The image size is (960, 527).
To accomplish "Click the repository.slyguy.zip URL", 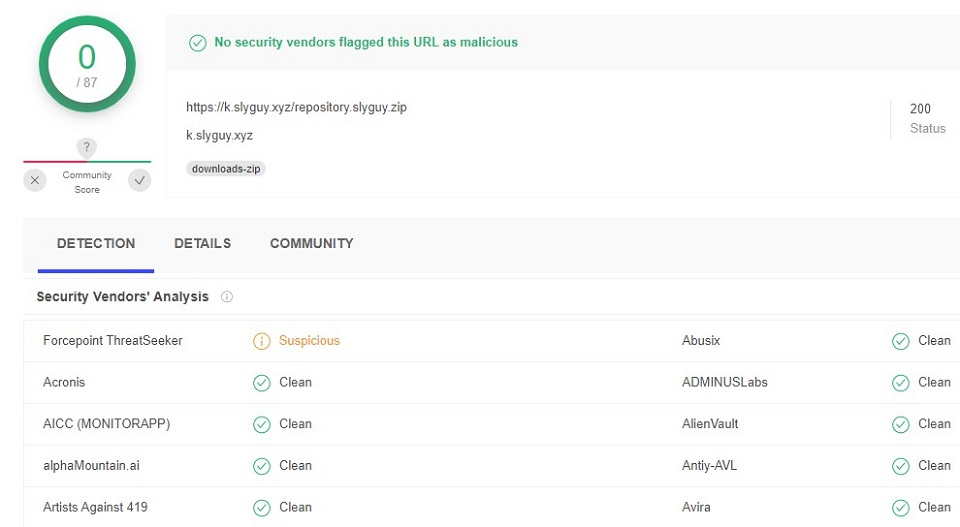I will (296, 107).
